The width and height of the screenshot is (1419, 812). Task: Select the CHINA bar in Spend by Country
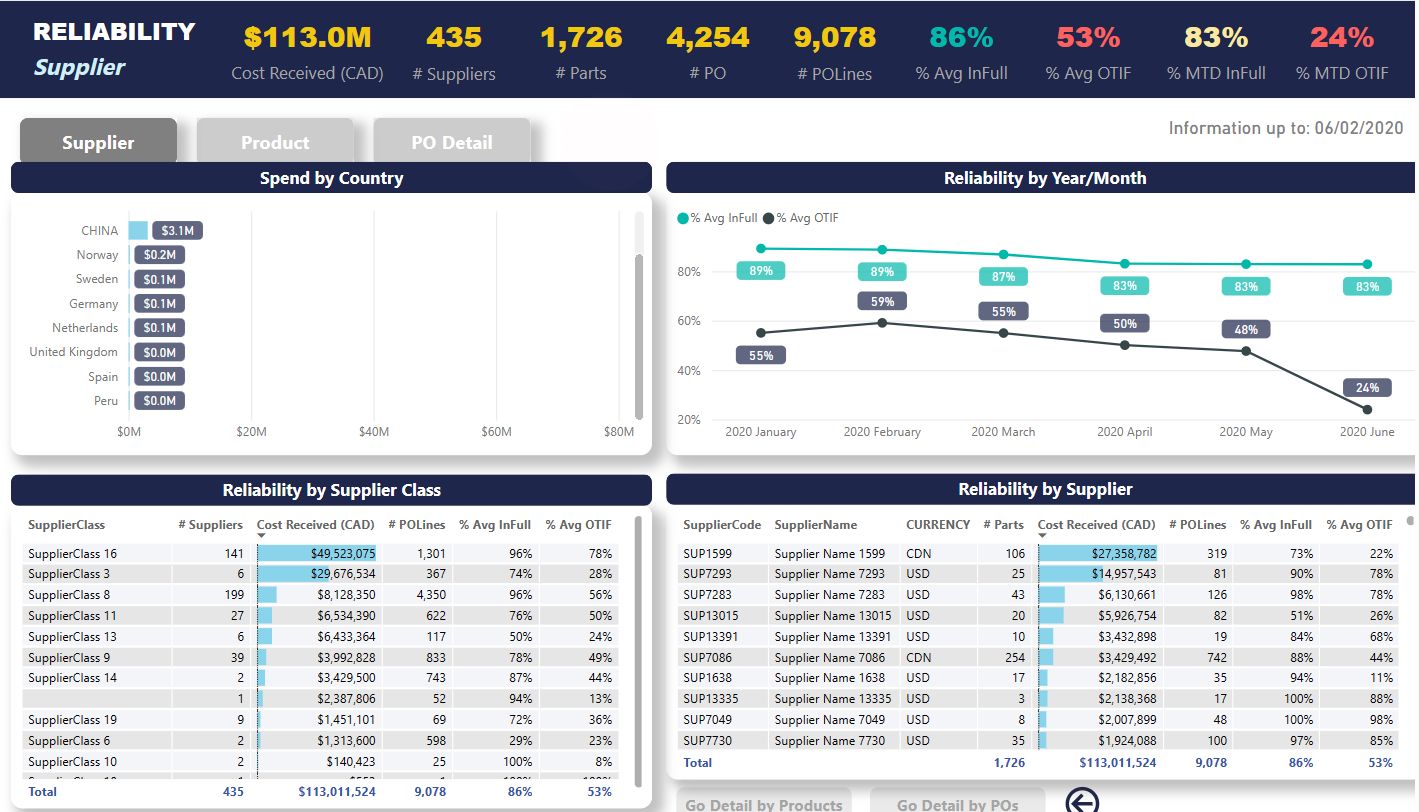(138, 230)
